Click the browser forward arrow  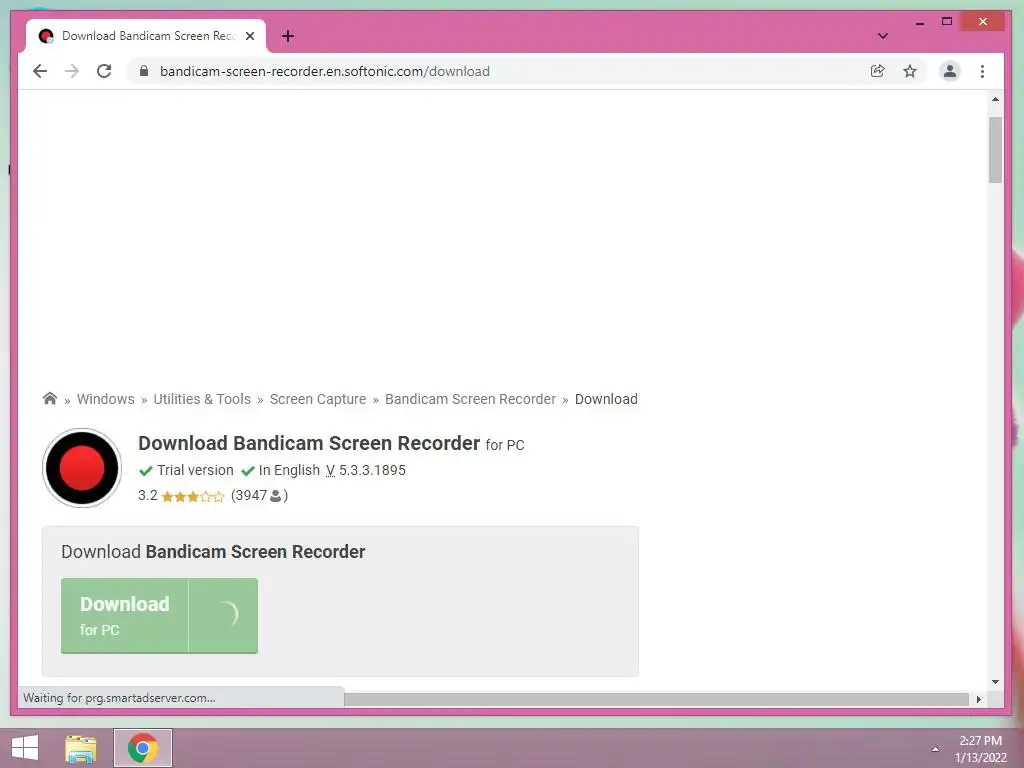(x=72, y=71)
